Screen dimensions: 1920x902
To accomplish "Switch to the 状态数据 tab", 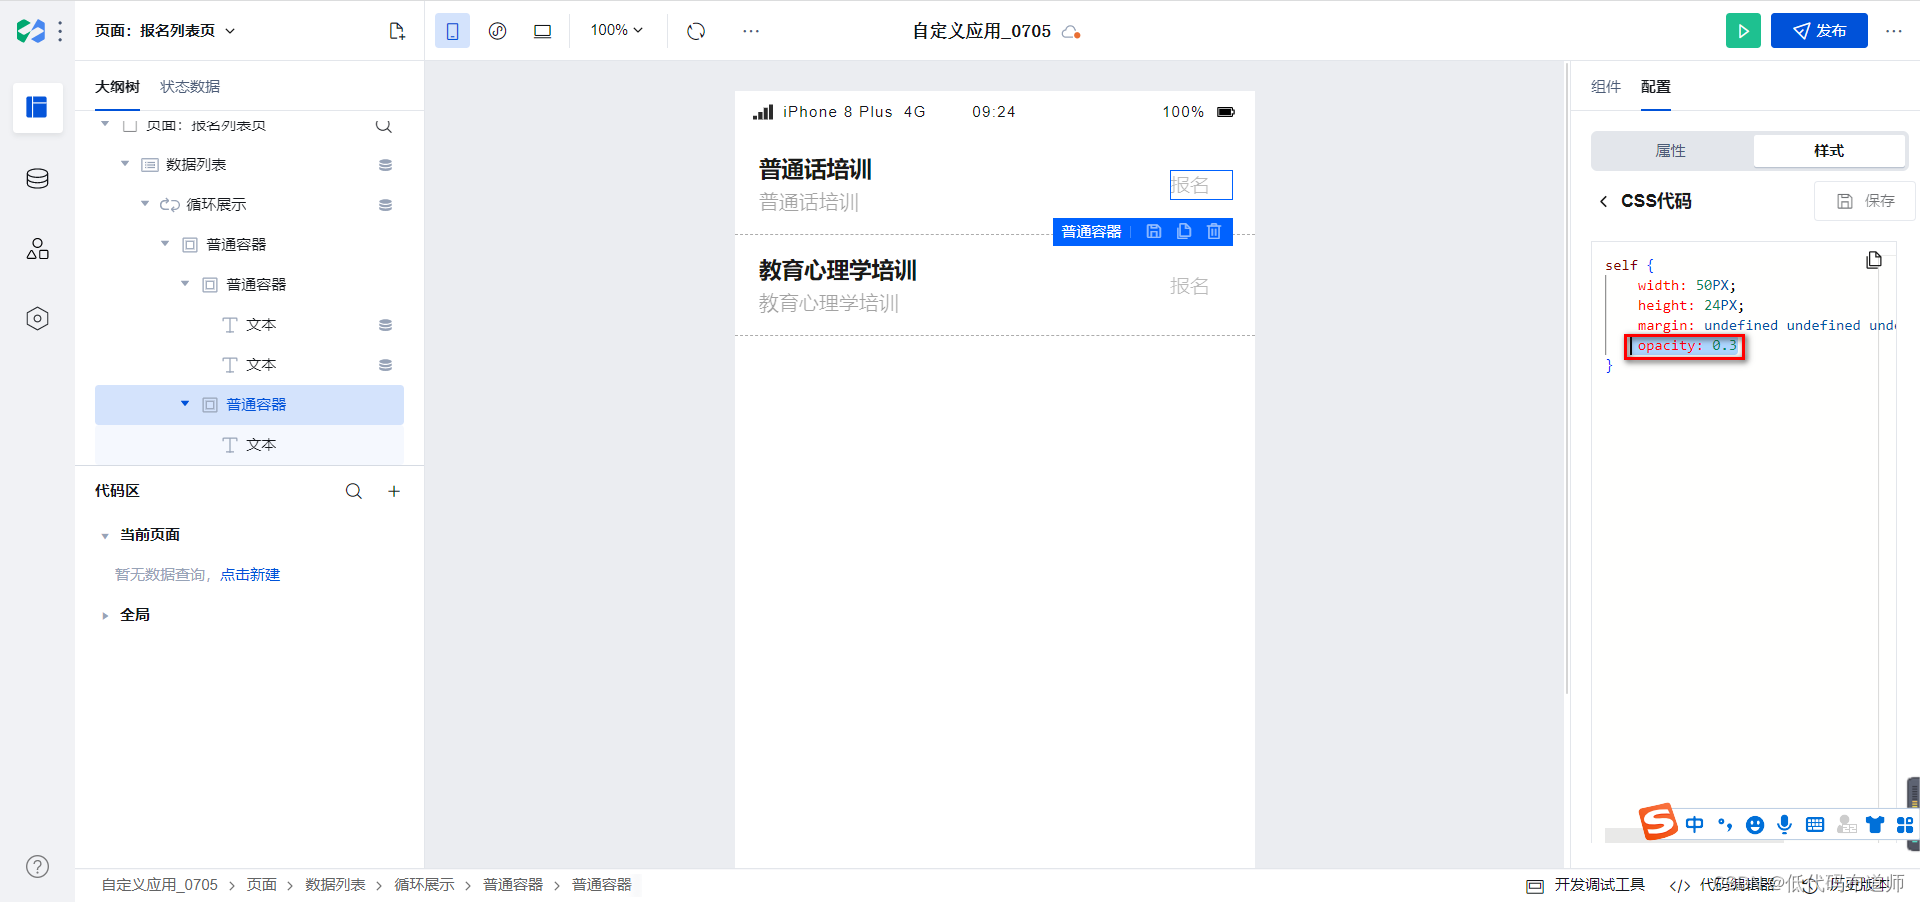I will (x=190, y=87).
